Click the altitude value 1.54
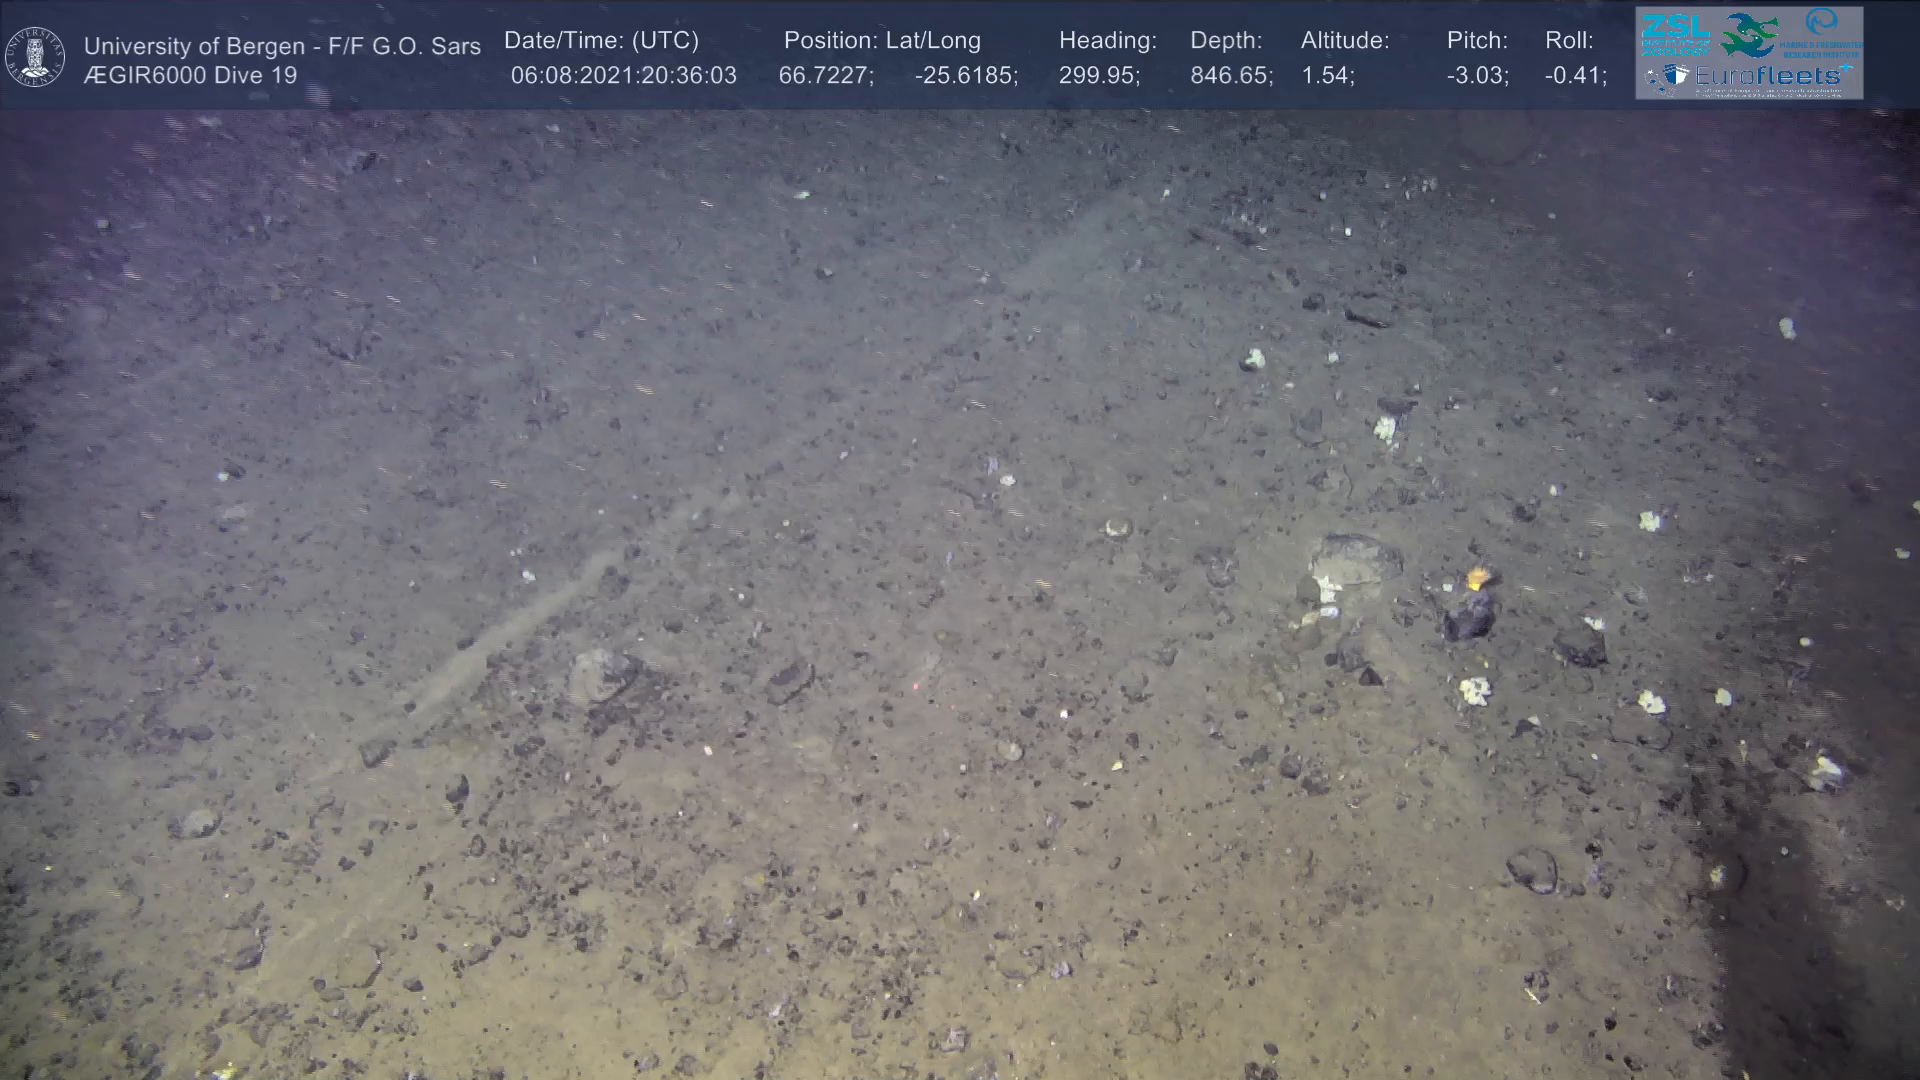The width and height of the screenshot is (1920, 1080). 1326,76
